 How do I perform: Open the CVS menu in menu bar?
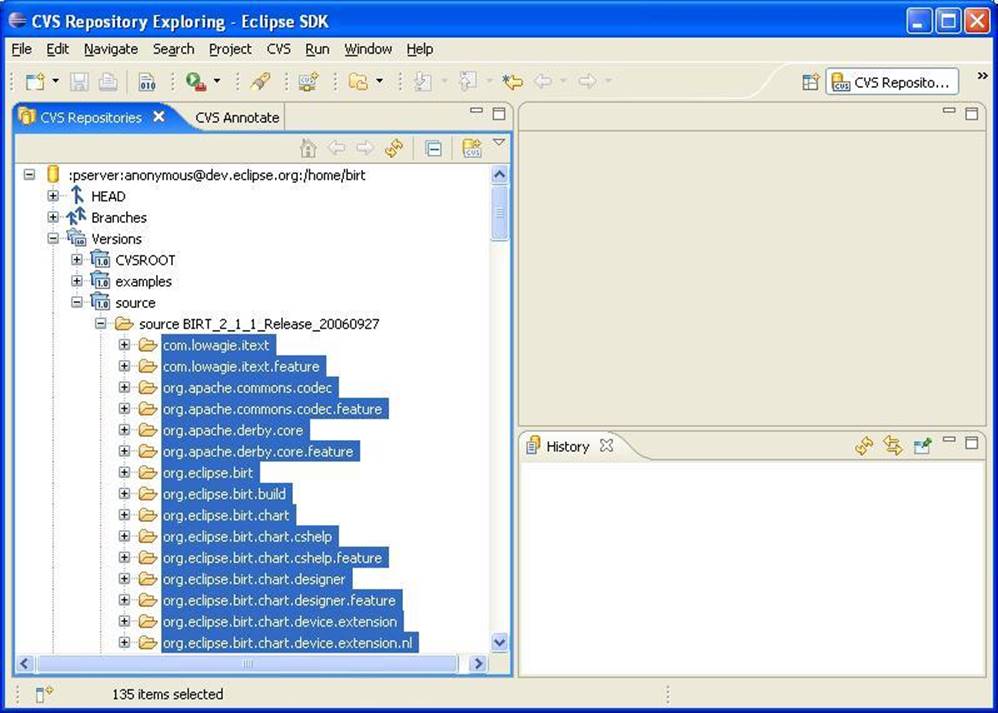point(278,49)
